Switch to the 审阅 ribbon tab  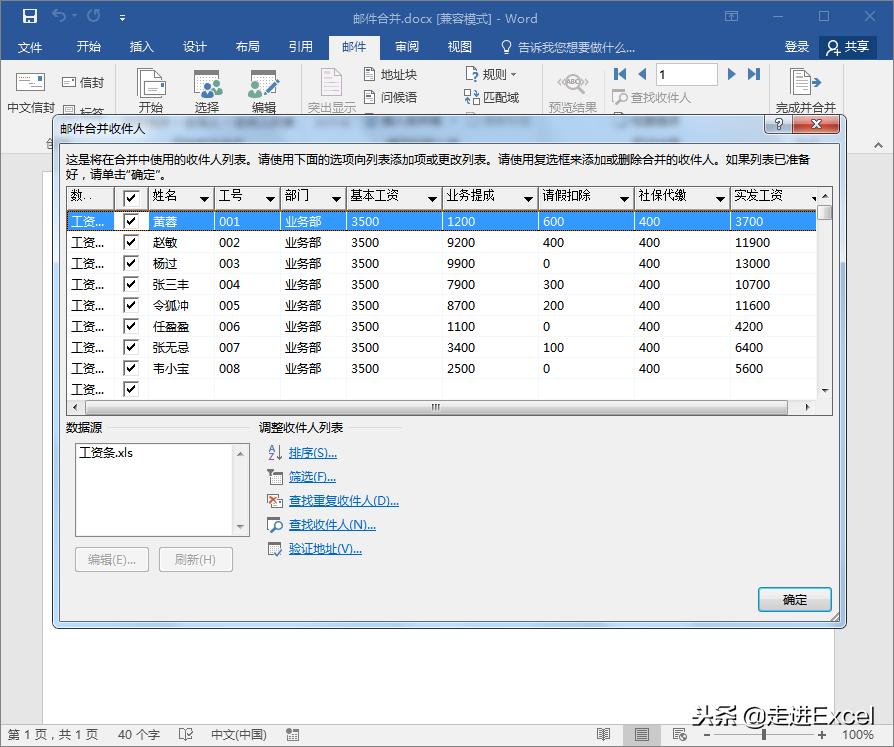coord(406,47)
